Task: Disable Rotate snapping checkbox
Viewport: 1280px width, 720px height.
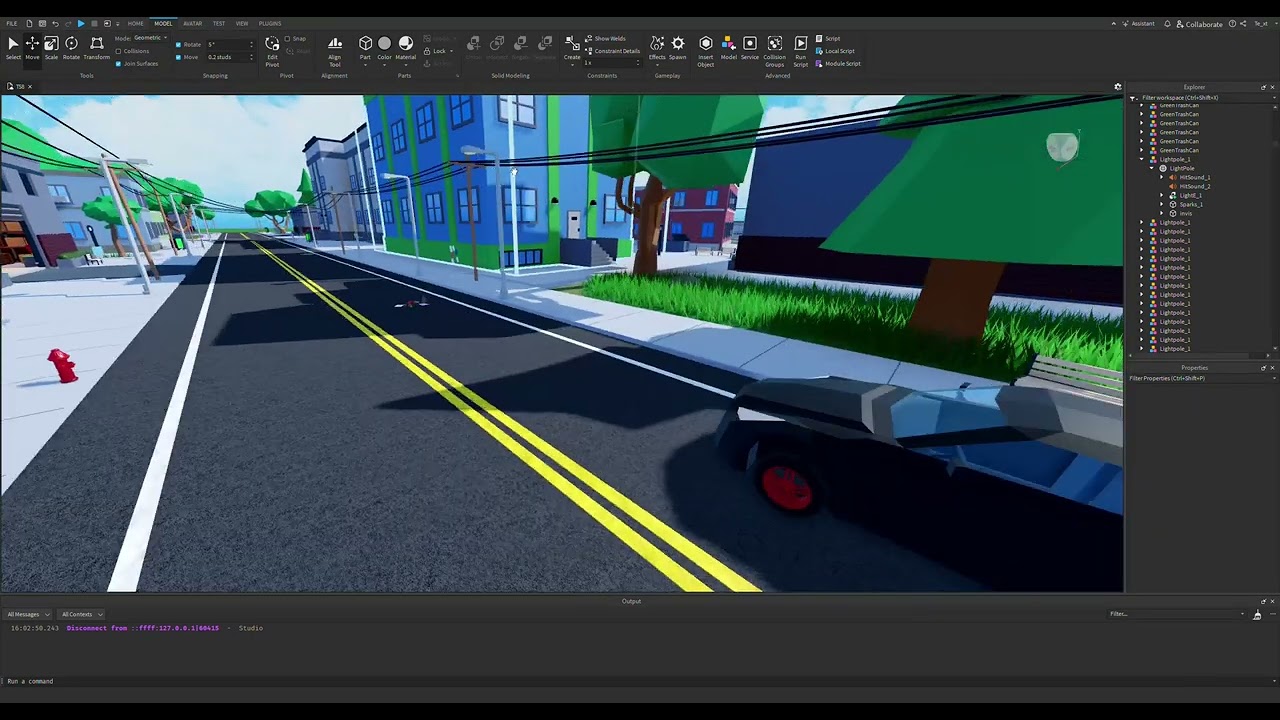Action: pos(178,44)
